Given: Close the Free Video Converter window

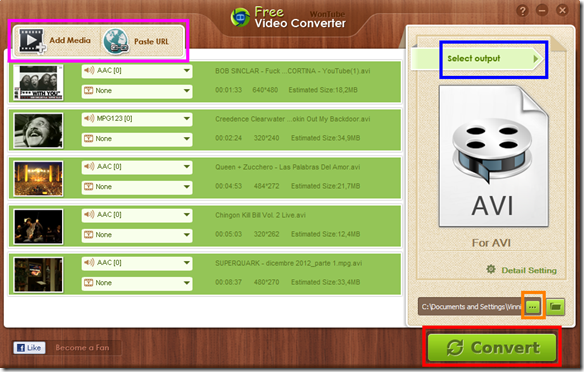Looking at the screenshot, I should [x=562, y=10].
